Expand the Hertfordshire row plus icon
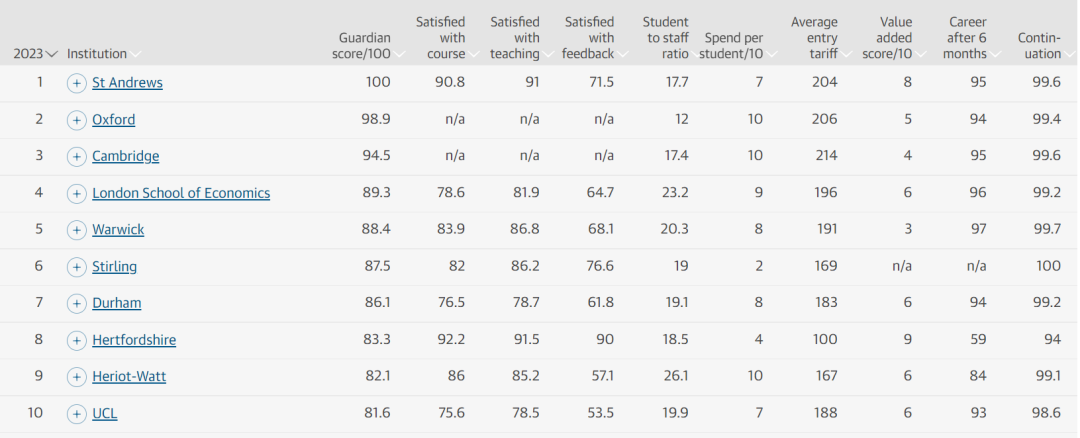Screen dimensions: 1080x438 77,340
